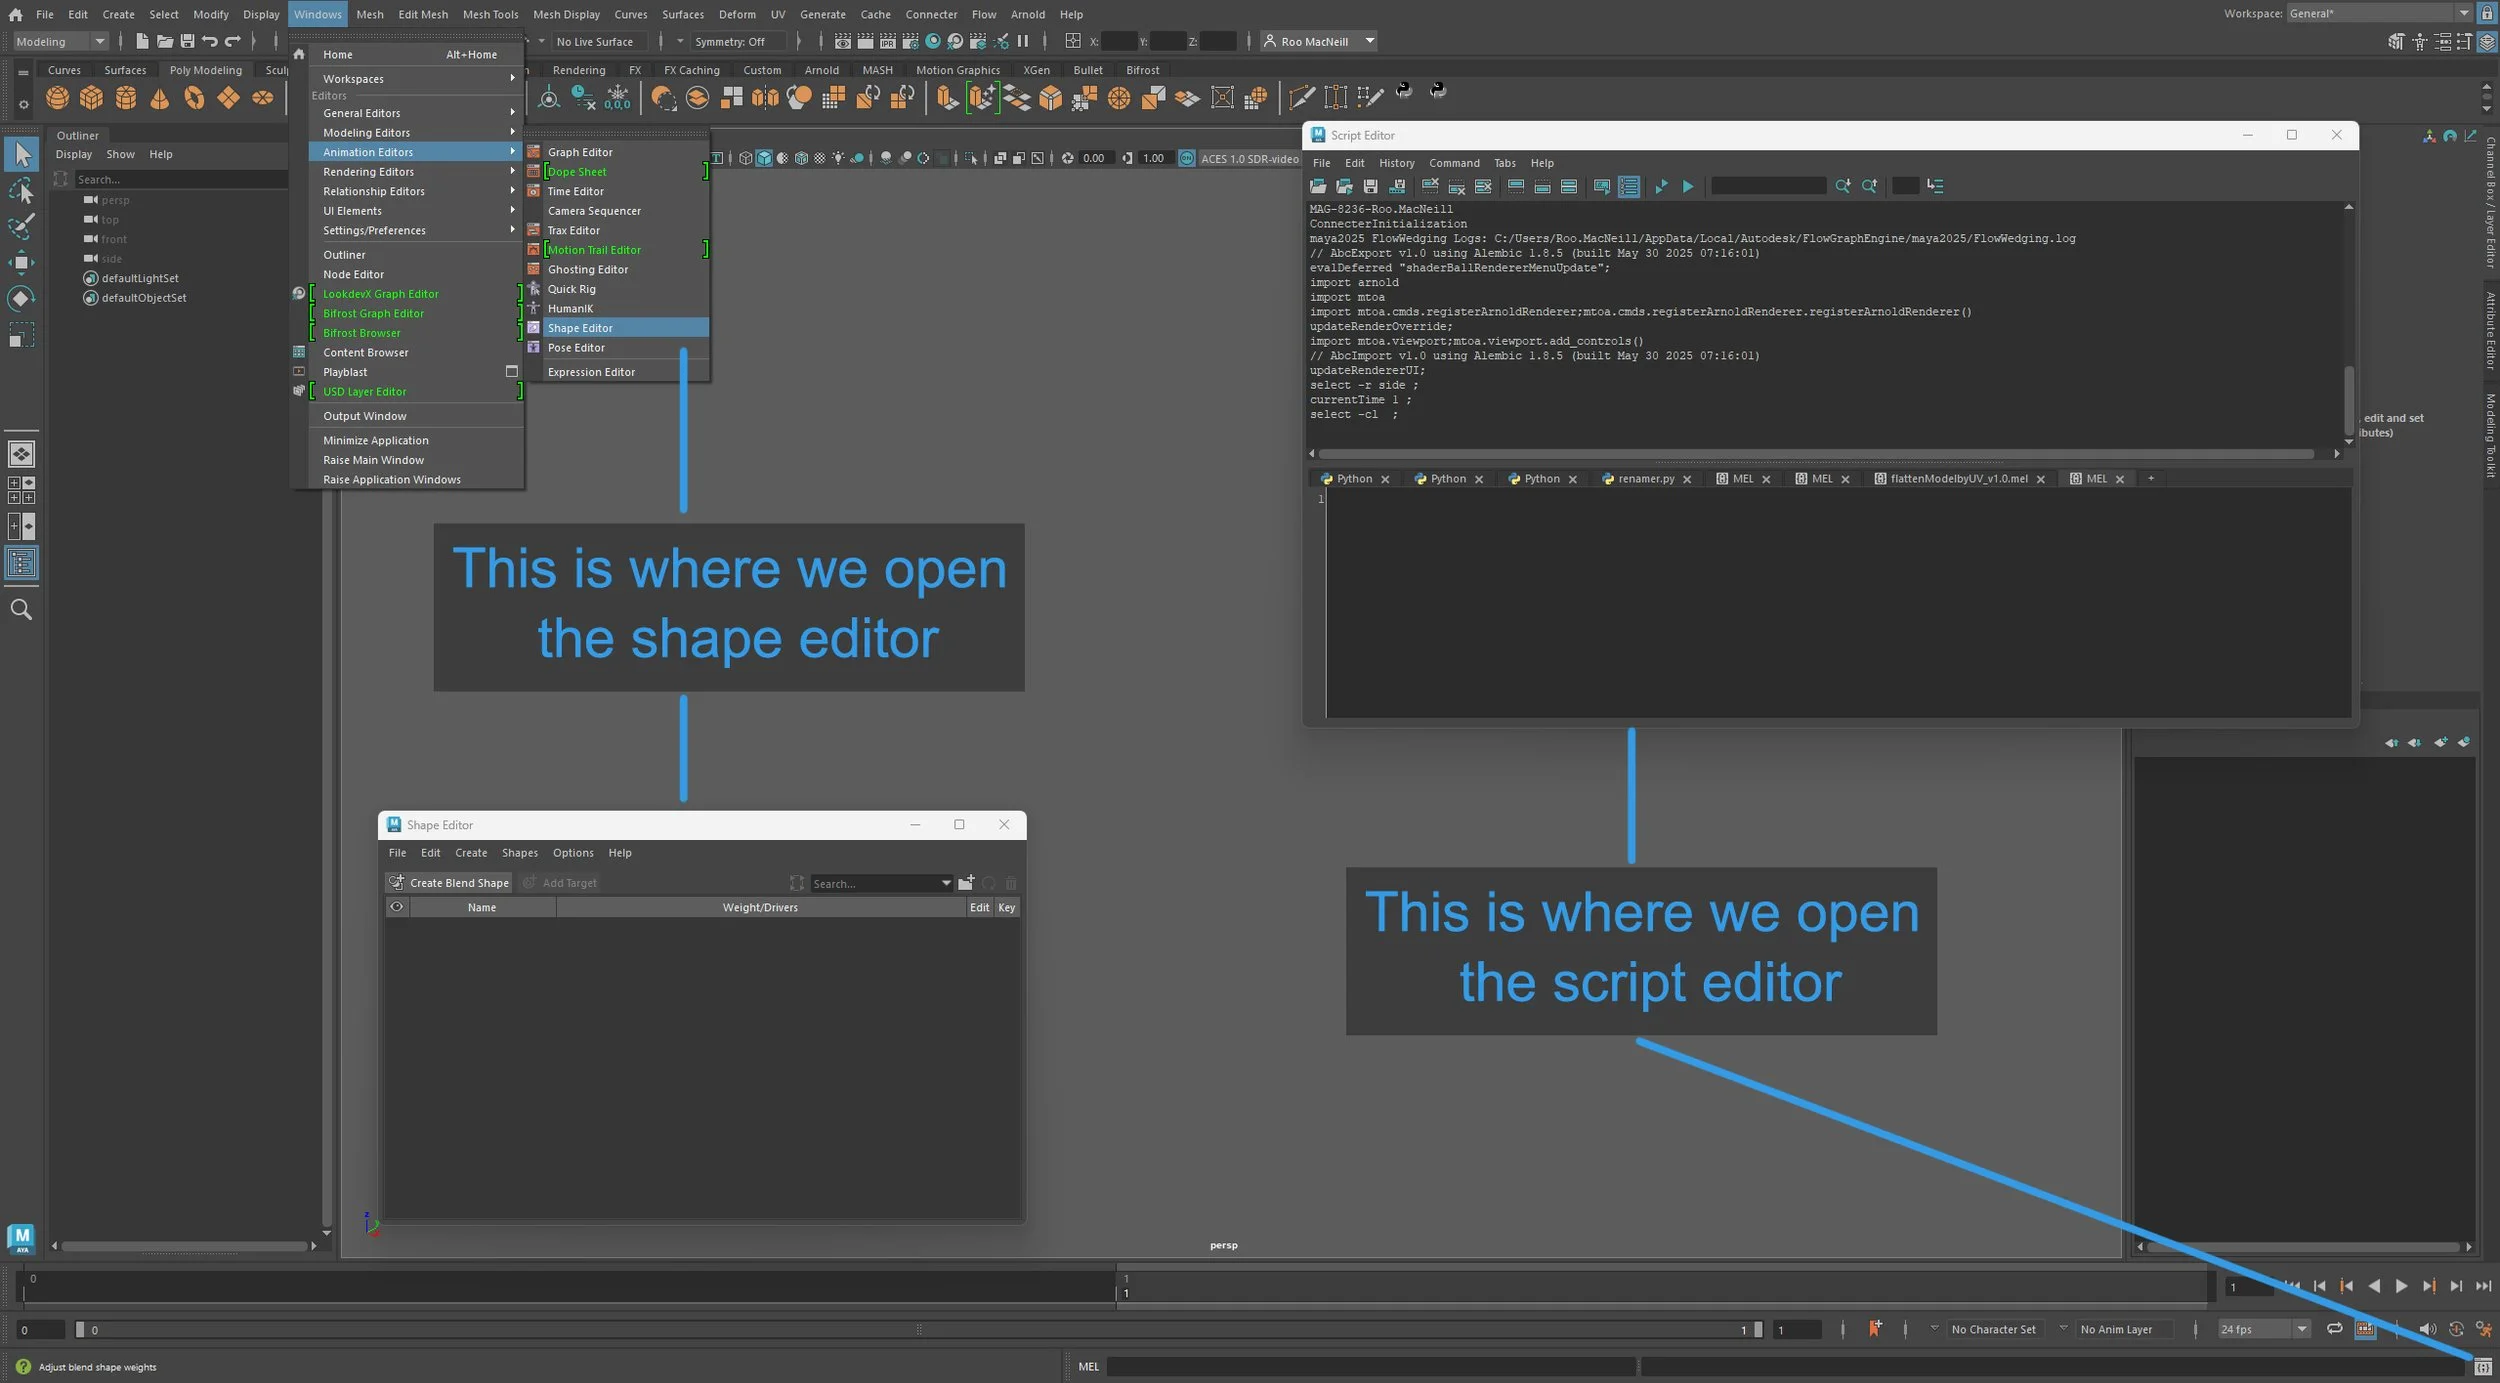This screenshot has height=1383, width=2500.
Task: Click the polygon cube shelf icon
Action: [x=92, y=98]
